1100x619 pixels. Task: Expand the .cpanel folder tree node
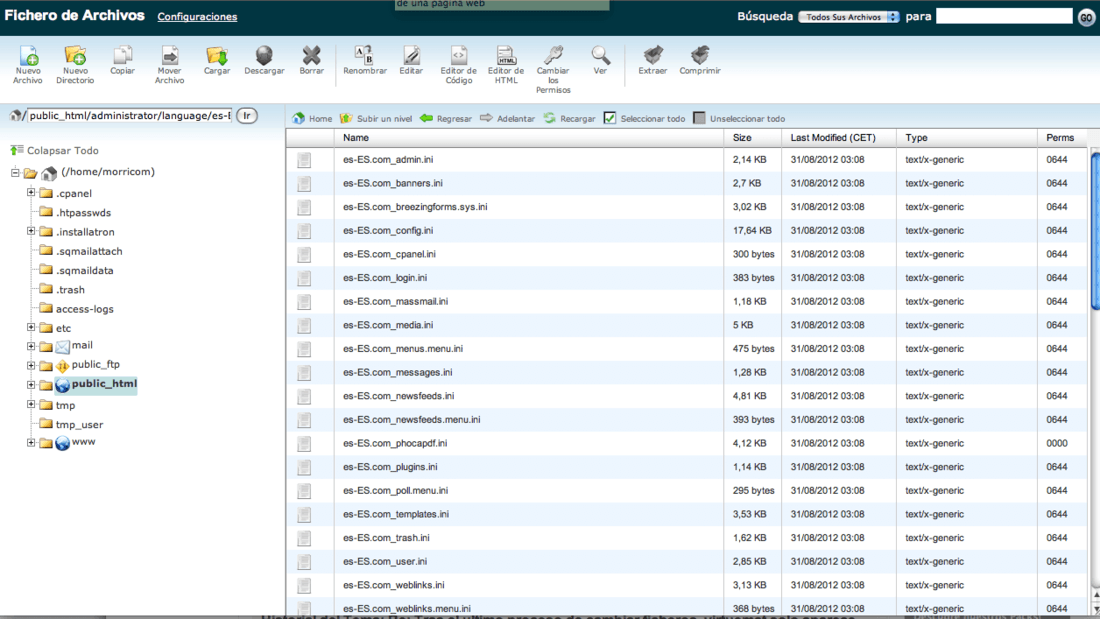point(31,193)
